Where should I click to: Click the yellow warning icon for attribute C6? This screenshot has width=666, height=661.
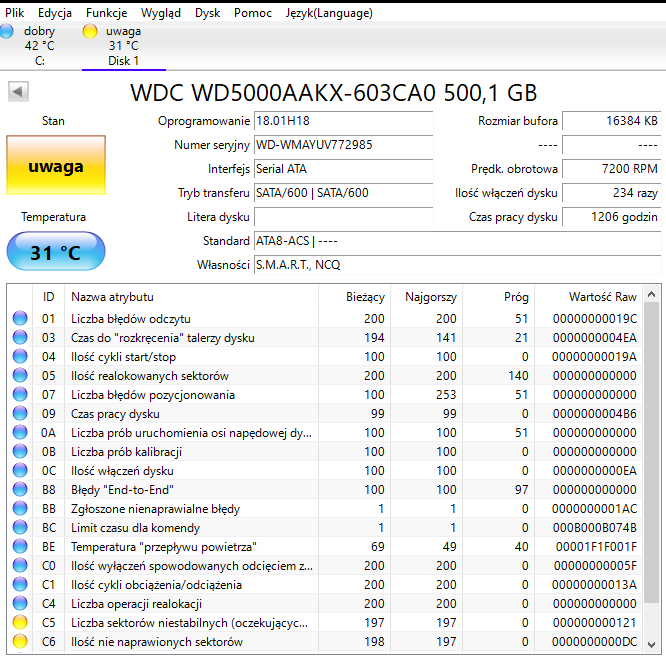(20, 641)
